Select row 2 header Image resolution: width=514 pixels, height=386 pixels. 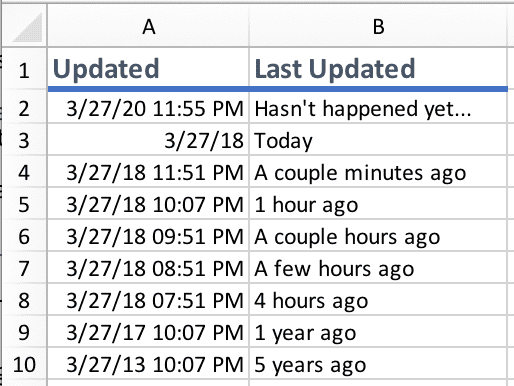point(24,108)
